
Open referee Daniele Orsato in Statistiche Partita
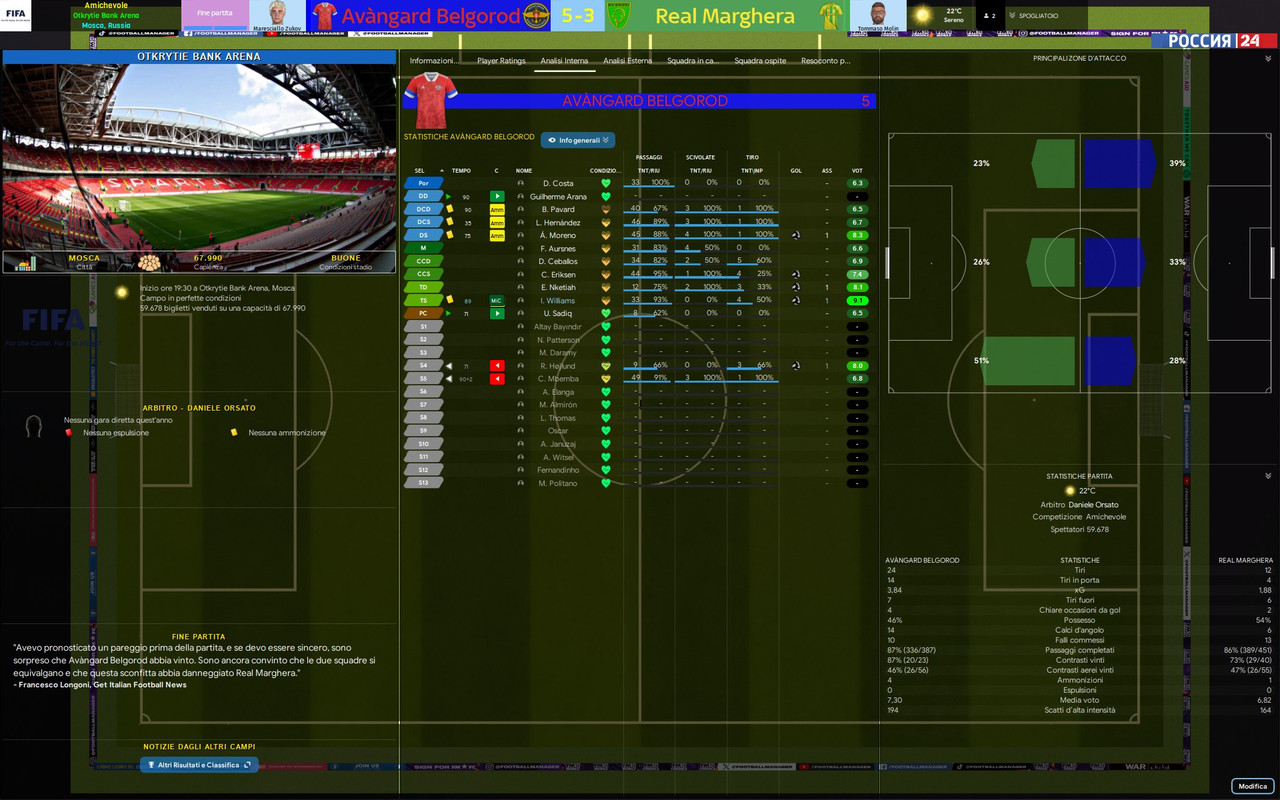1093,505
